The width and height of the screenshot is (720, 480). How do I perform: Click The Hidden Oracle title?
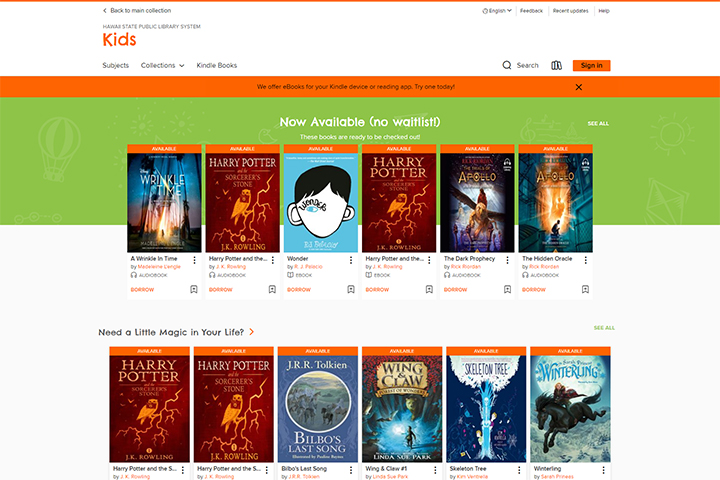[547, 259]
